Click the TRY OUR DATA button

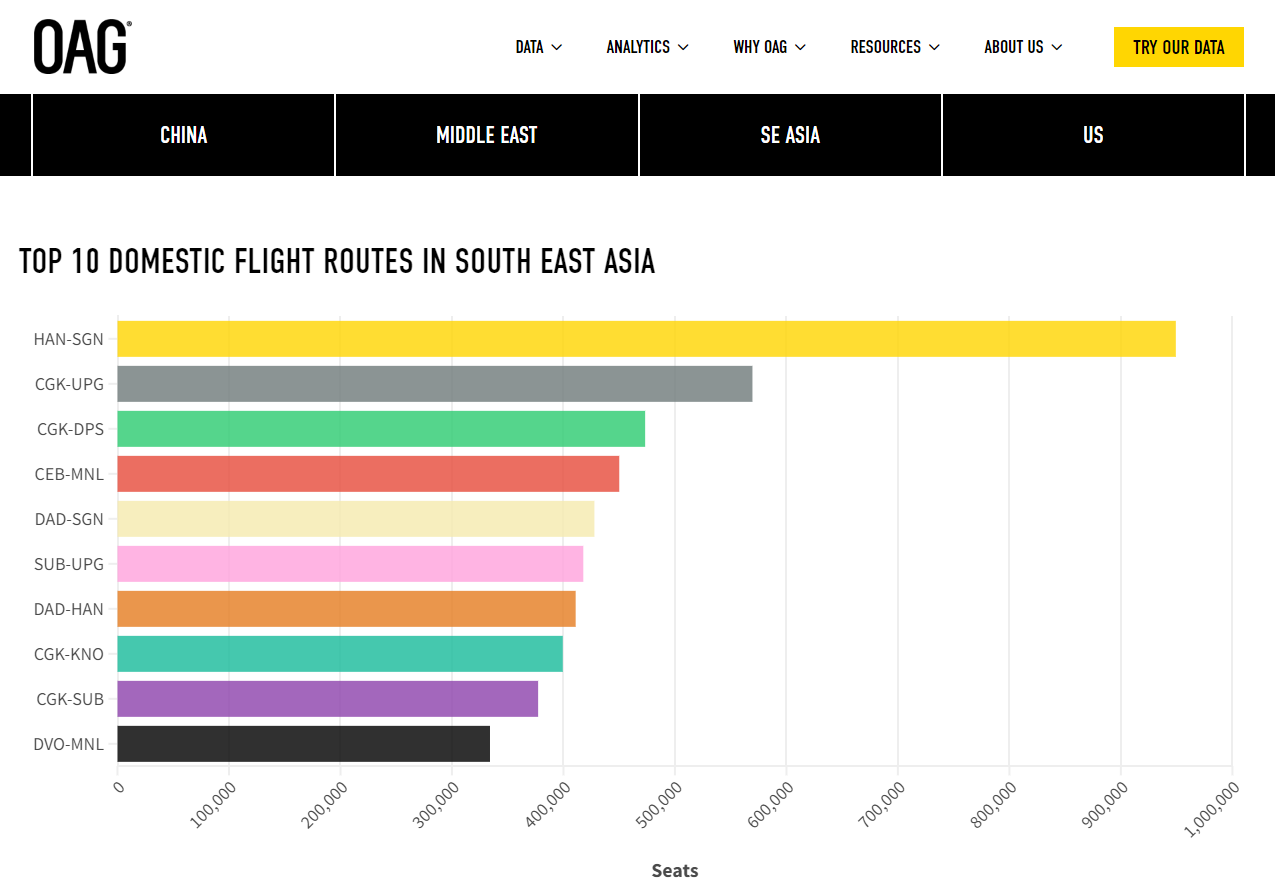pos(1178,47)
